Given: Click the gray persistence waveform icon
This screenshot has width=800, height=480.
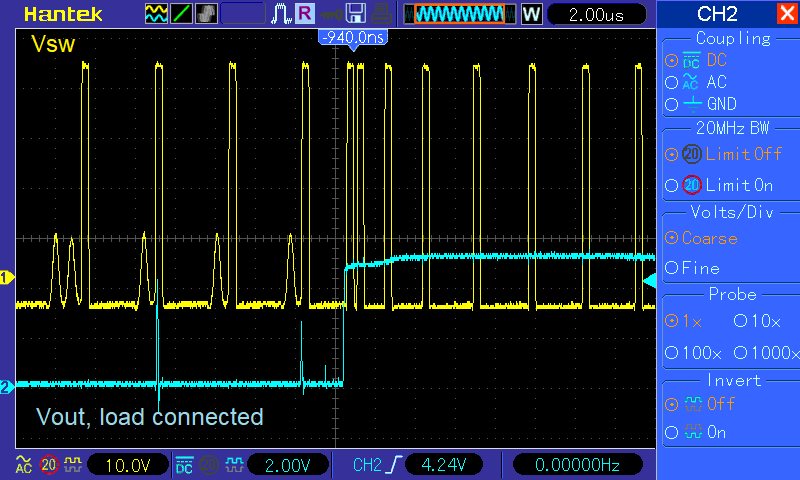Looking at the screenshot, I should (x=206, y=14).
